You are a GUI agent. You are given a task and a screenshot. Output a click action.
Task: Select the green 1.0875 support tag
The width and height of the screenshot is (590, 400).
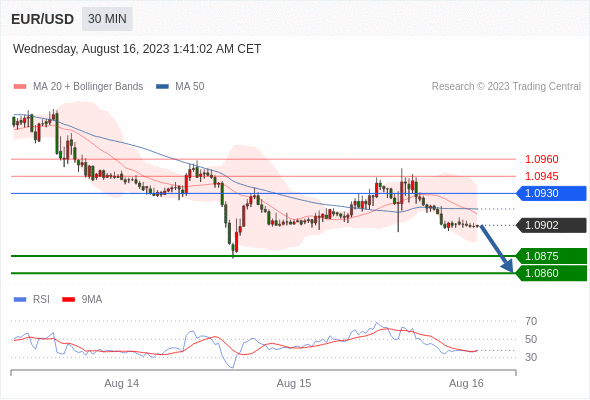(551, 256)
